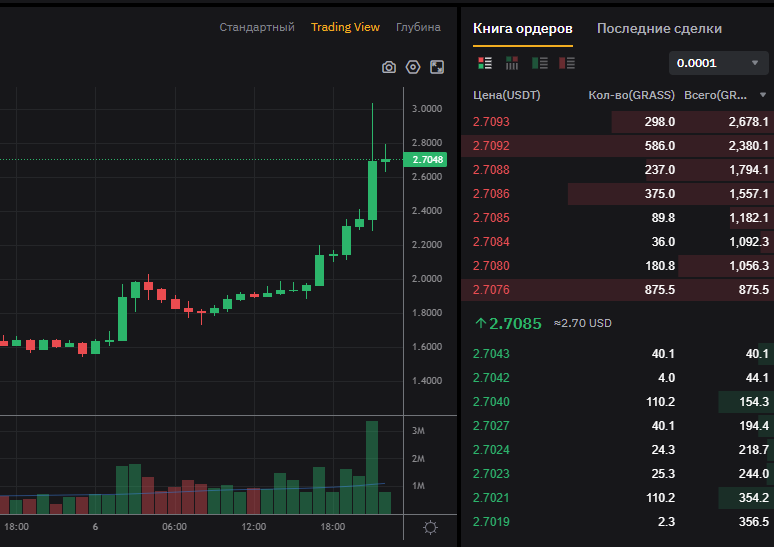
Task: Click the tallest volume bar
Action: 372,467
